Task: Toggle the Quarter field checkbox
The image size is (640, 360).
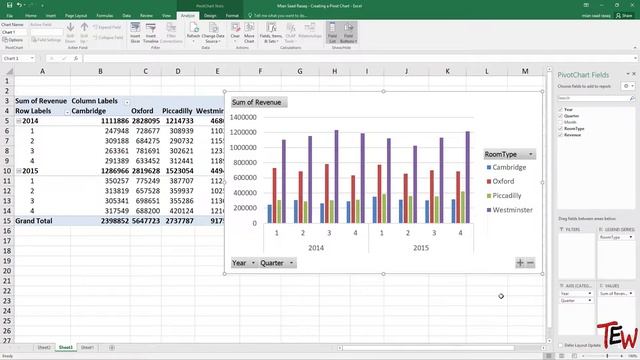Action: click(x=560, y=116)
